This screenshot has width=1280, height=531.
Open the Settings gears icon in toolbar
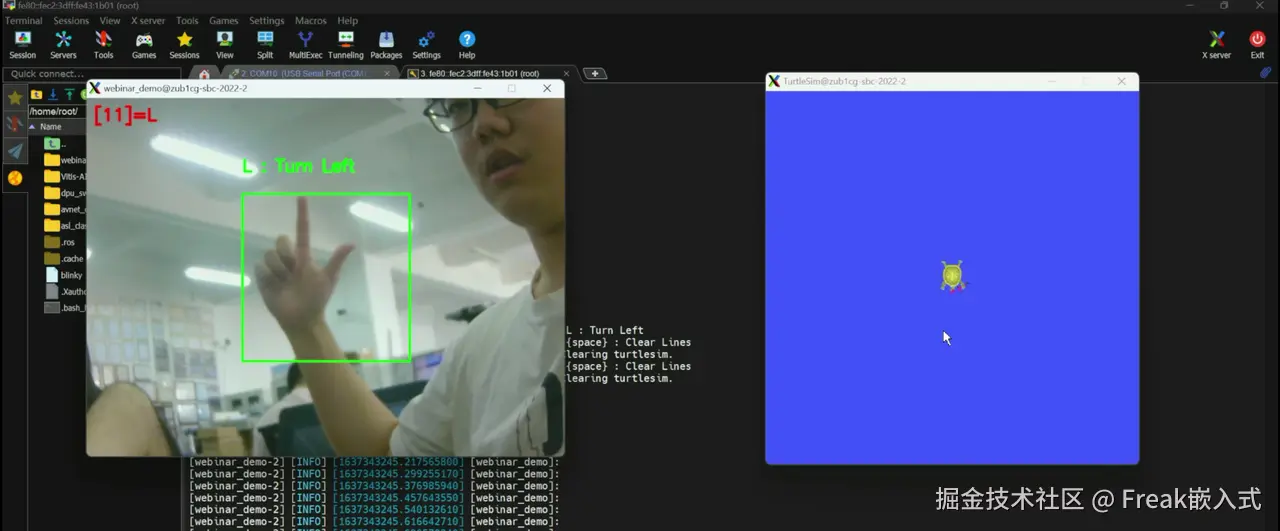[426, 45]
